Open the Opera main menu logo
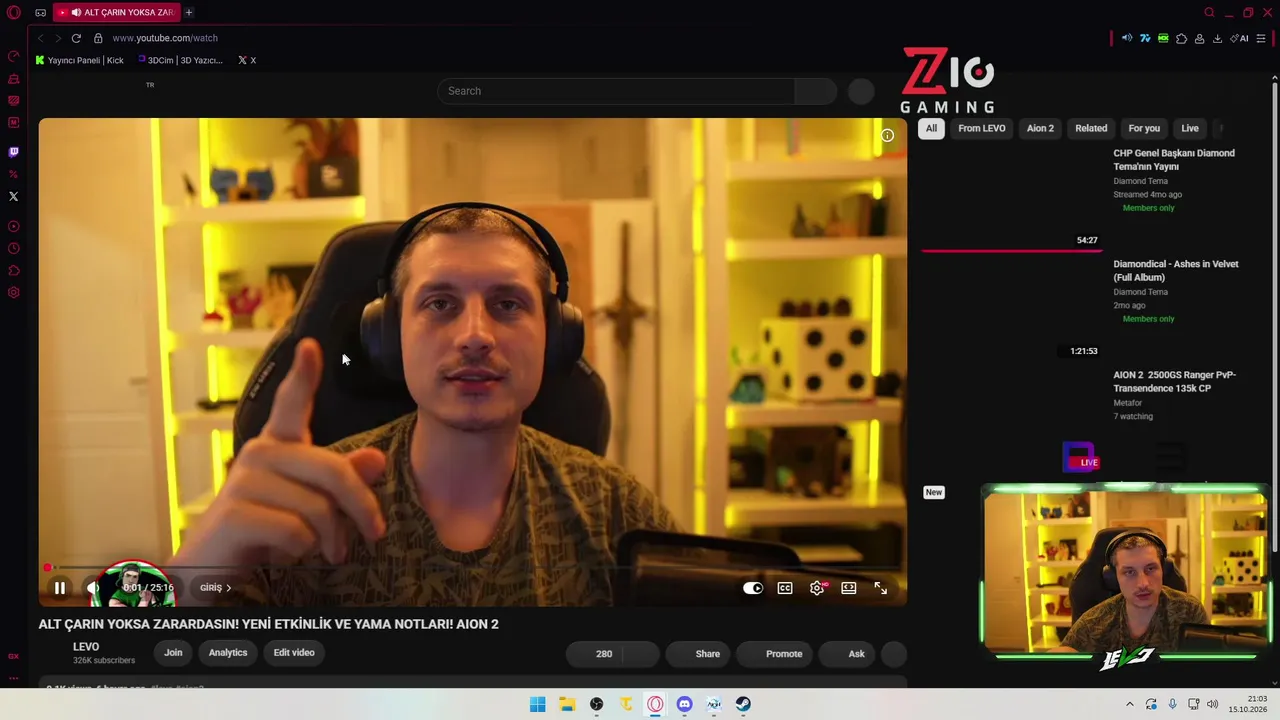Viewport: 1280px width, 720px height. 14,13
